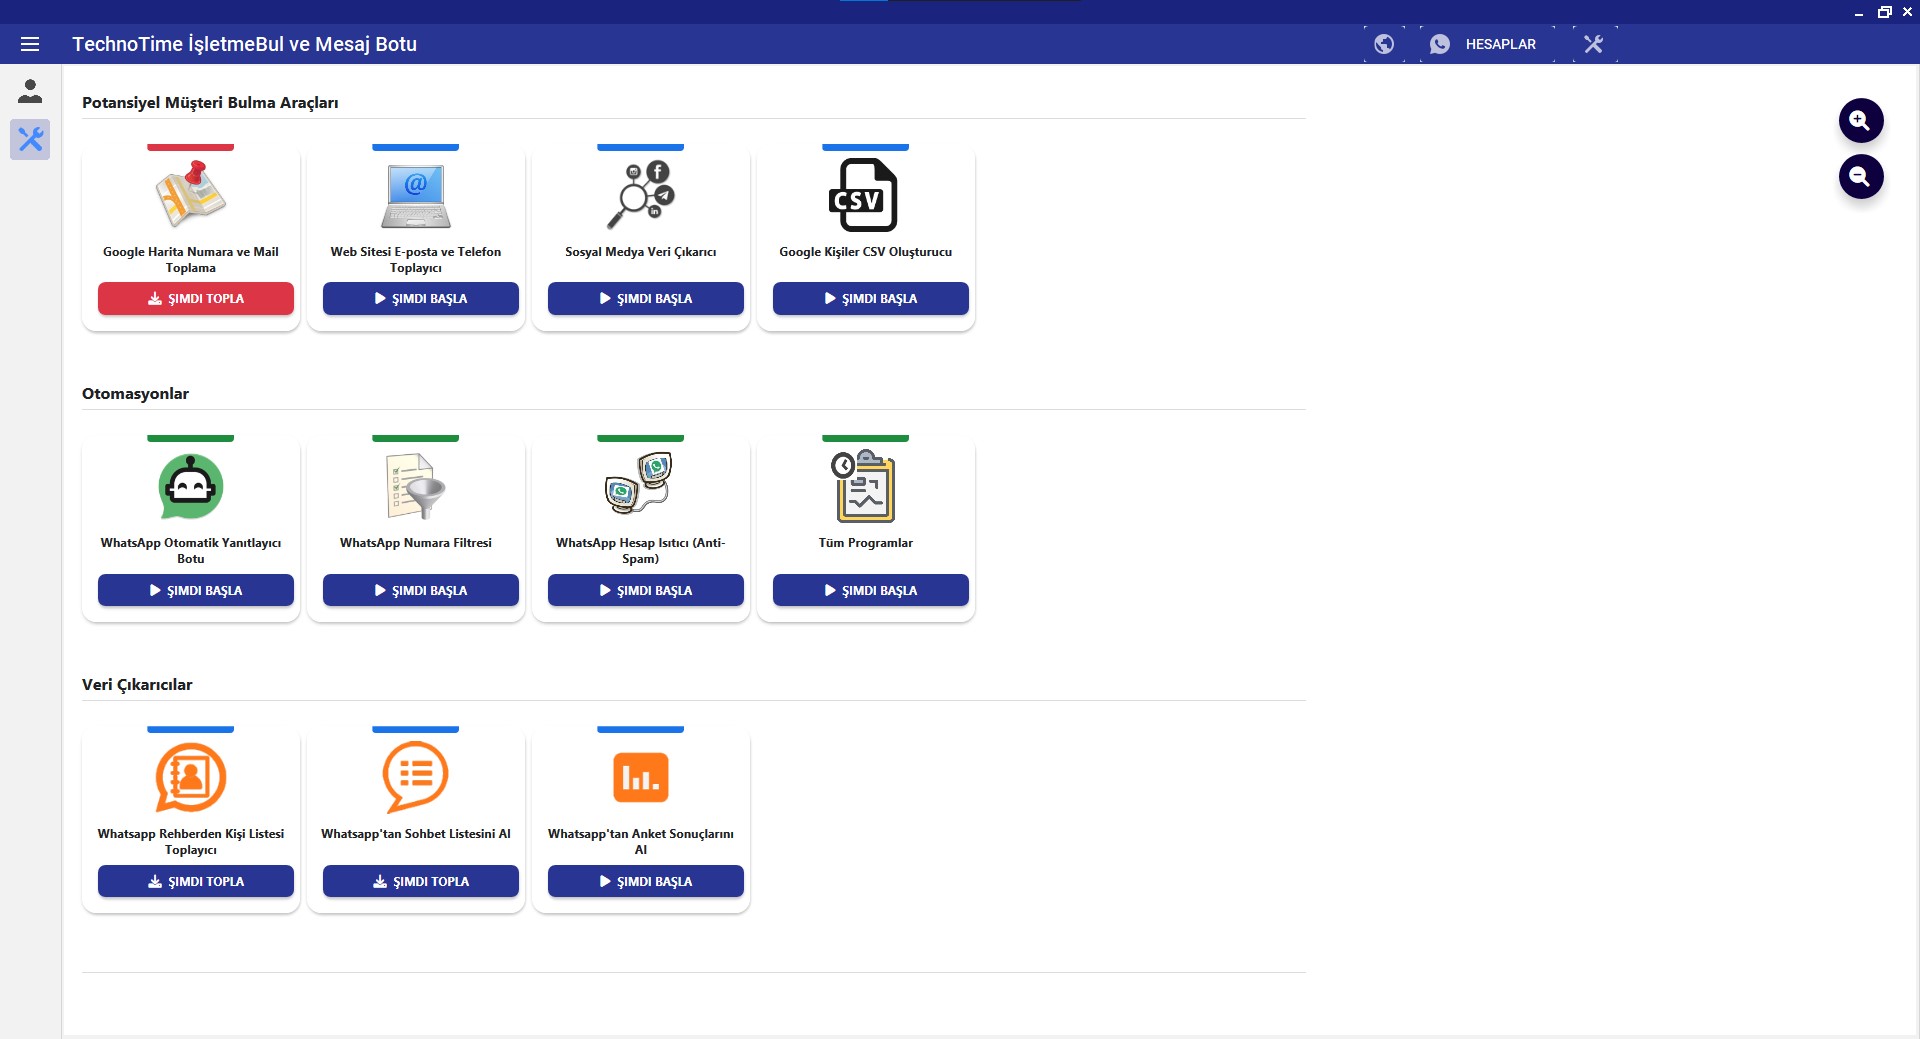Click ŞIMDI TOPLA under Sohbet Listesini Al
Image resolution: width=1920 pixels, height=1039 pixels.
(x=421, y=881)
